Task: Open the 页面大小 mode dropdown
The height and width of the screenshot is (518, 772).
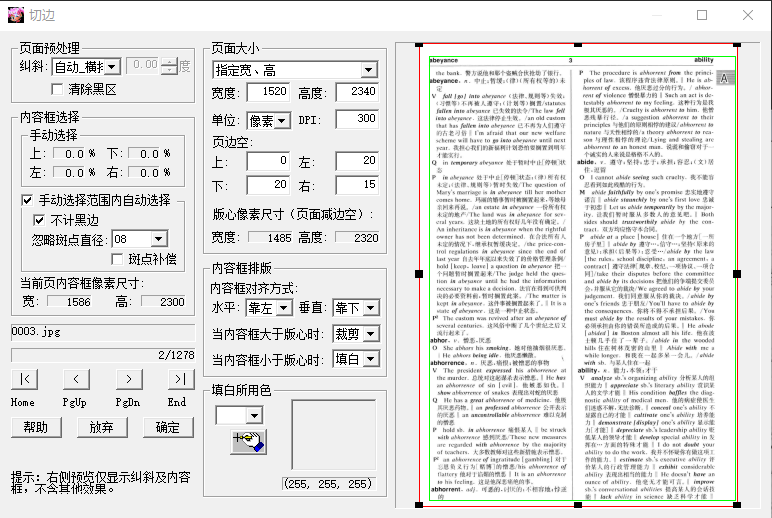Action: tap(368, 70)
